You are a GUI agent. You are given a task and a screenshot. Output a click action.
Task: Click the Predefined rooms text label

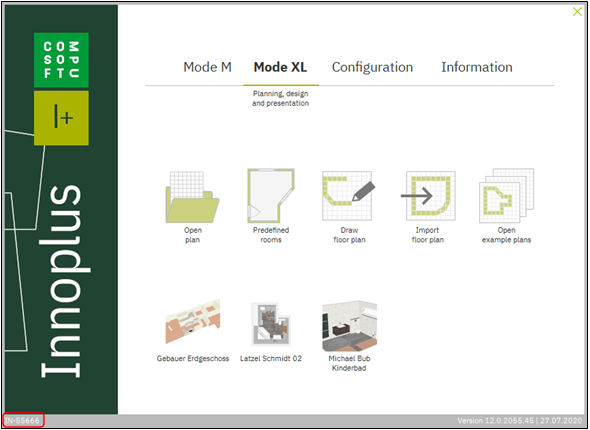click(271, 235)
